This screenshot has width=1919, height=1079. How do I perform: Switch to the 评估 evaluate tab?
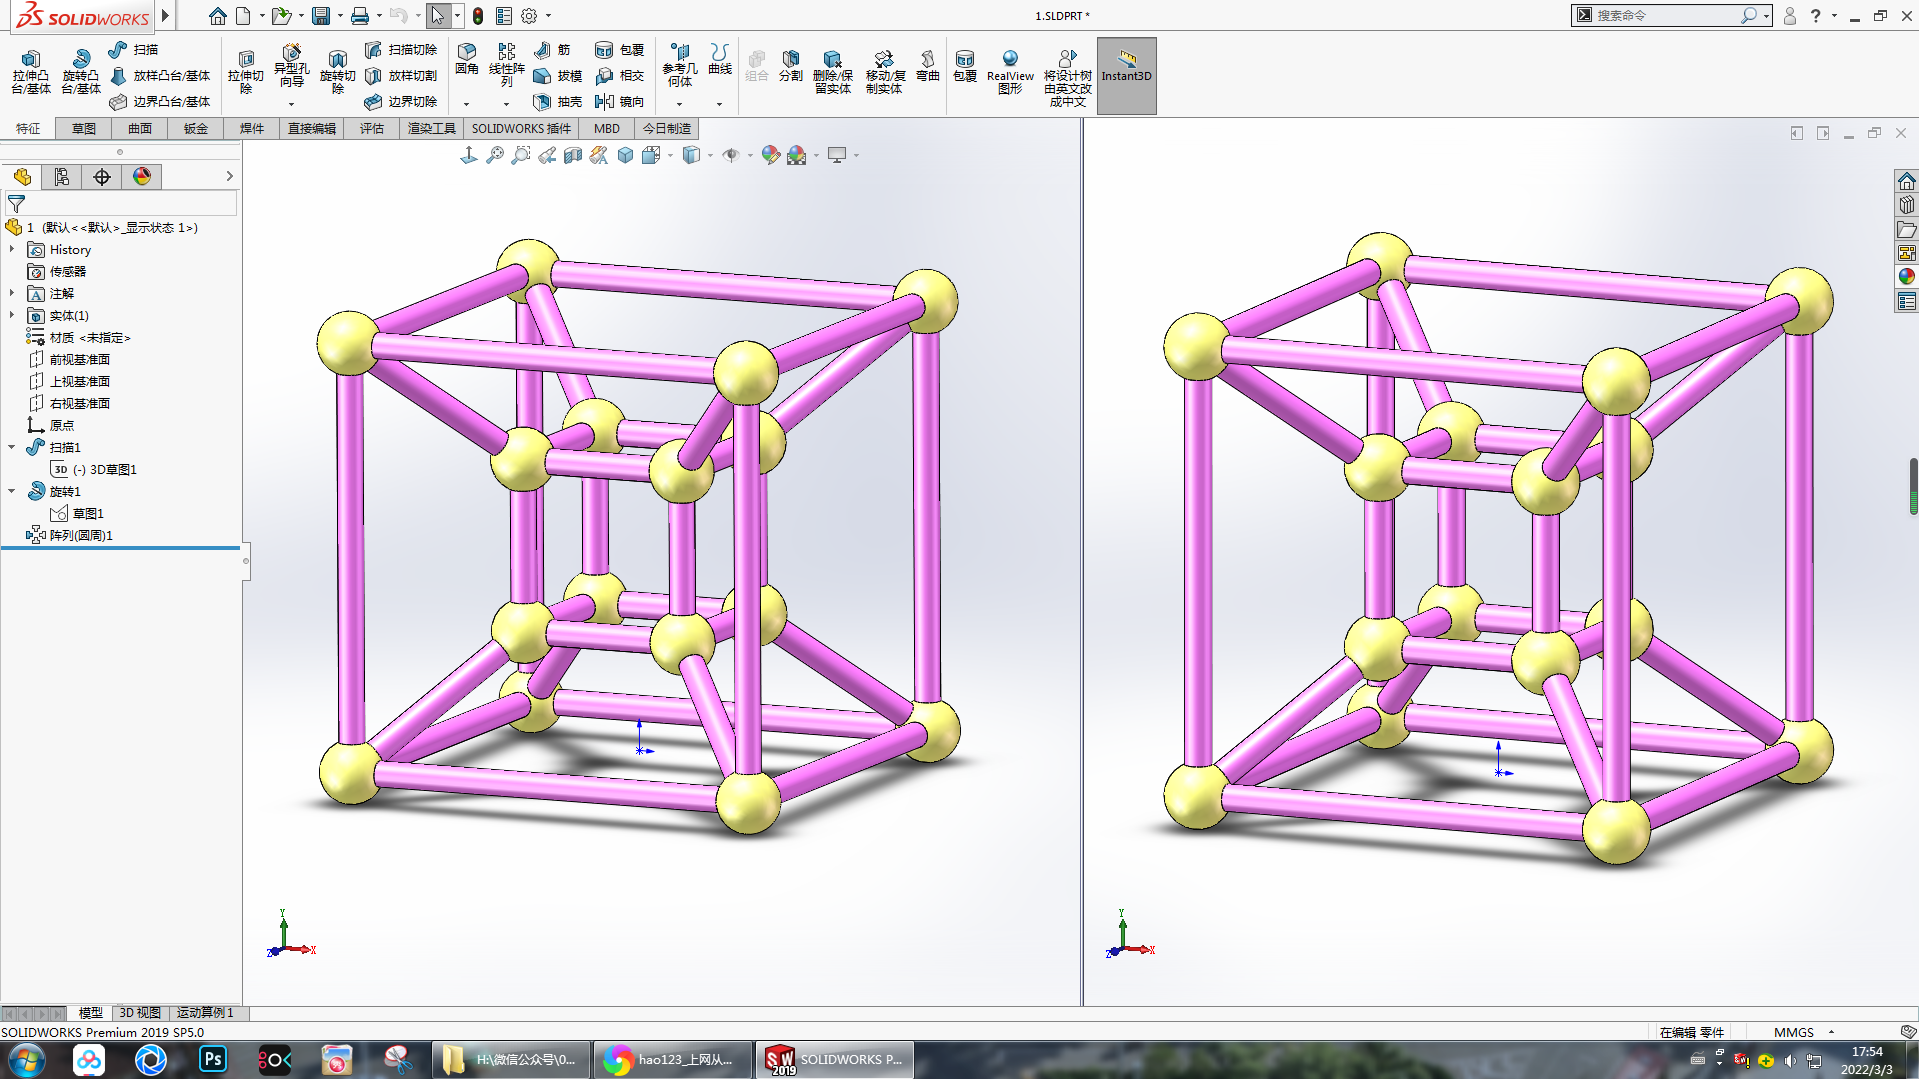tap(372, 128)
